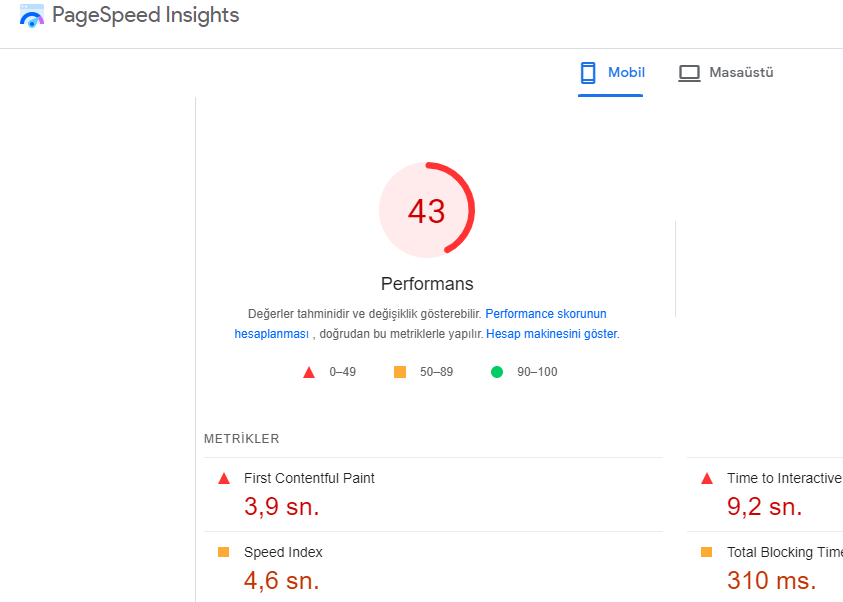Expand the Time to Interactive metric
This screenshot has height=602, width=843.
point(783,479)
